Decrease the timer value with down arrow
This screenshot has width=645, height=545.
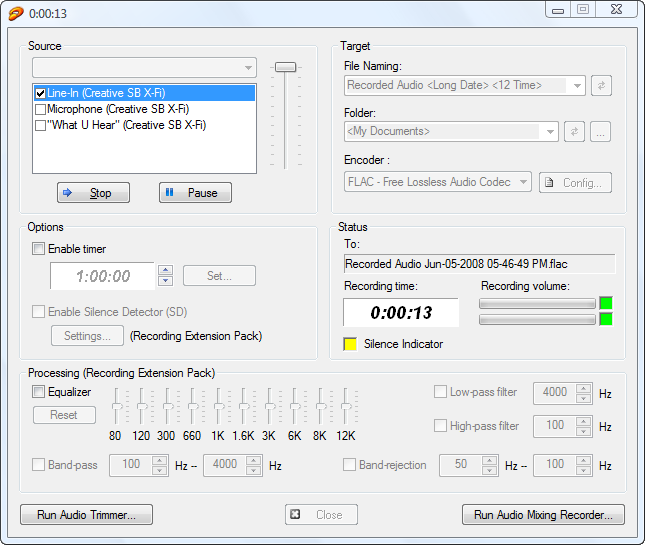point(165,281)
